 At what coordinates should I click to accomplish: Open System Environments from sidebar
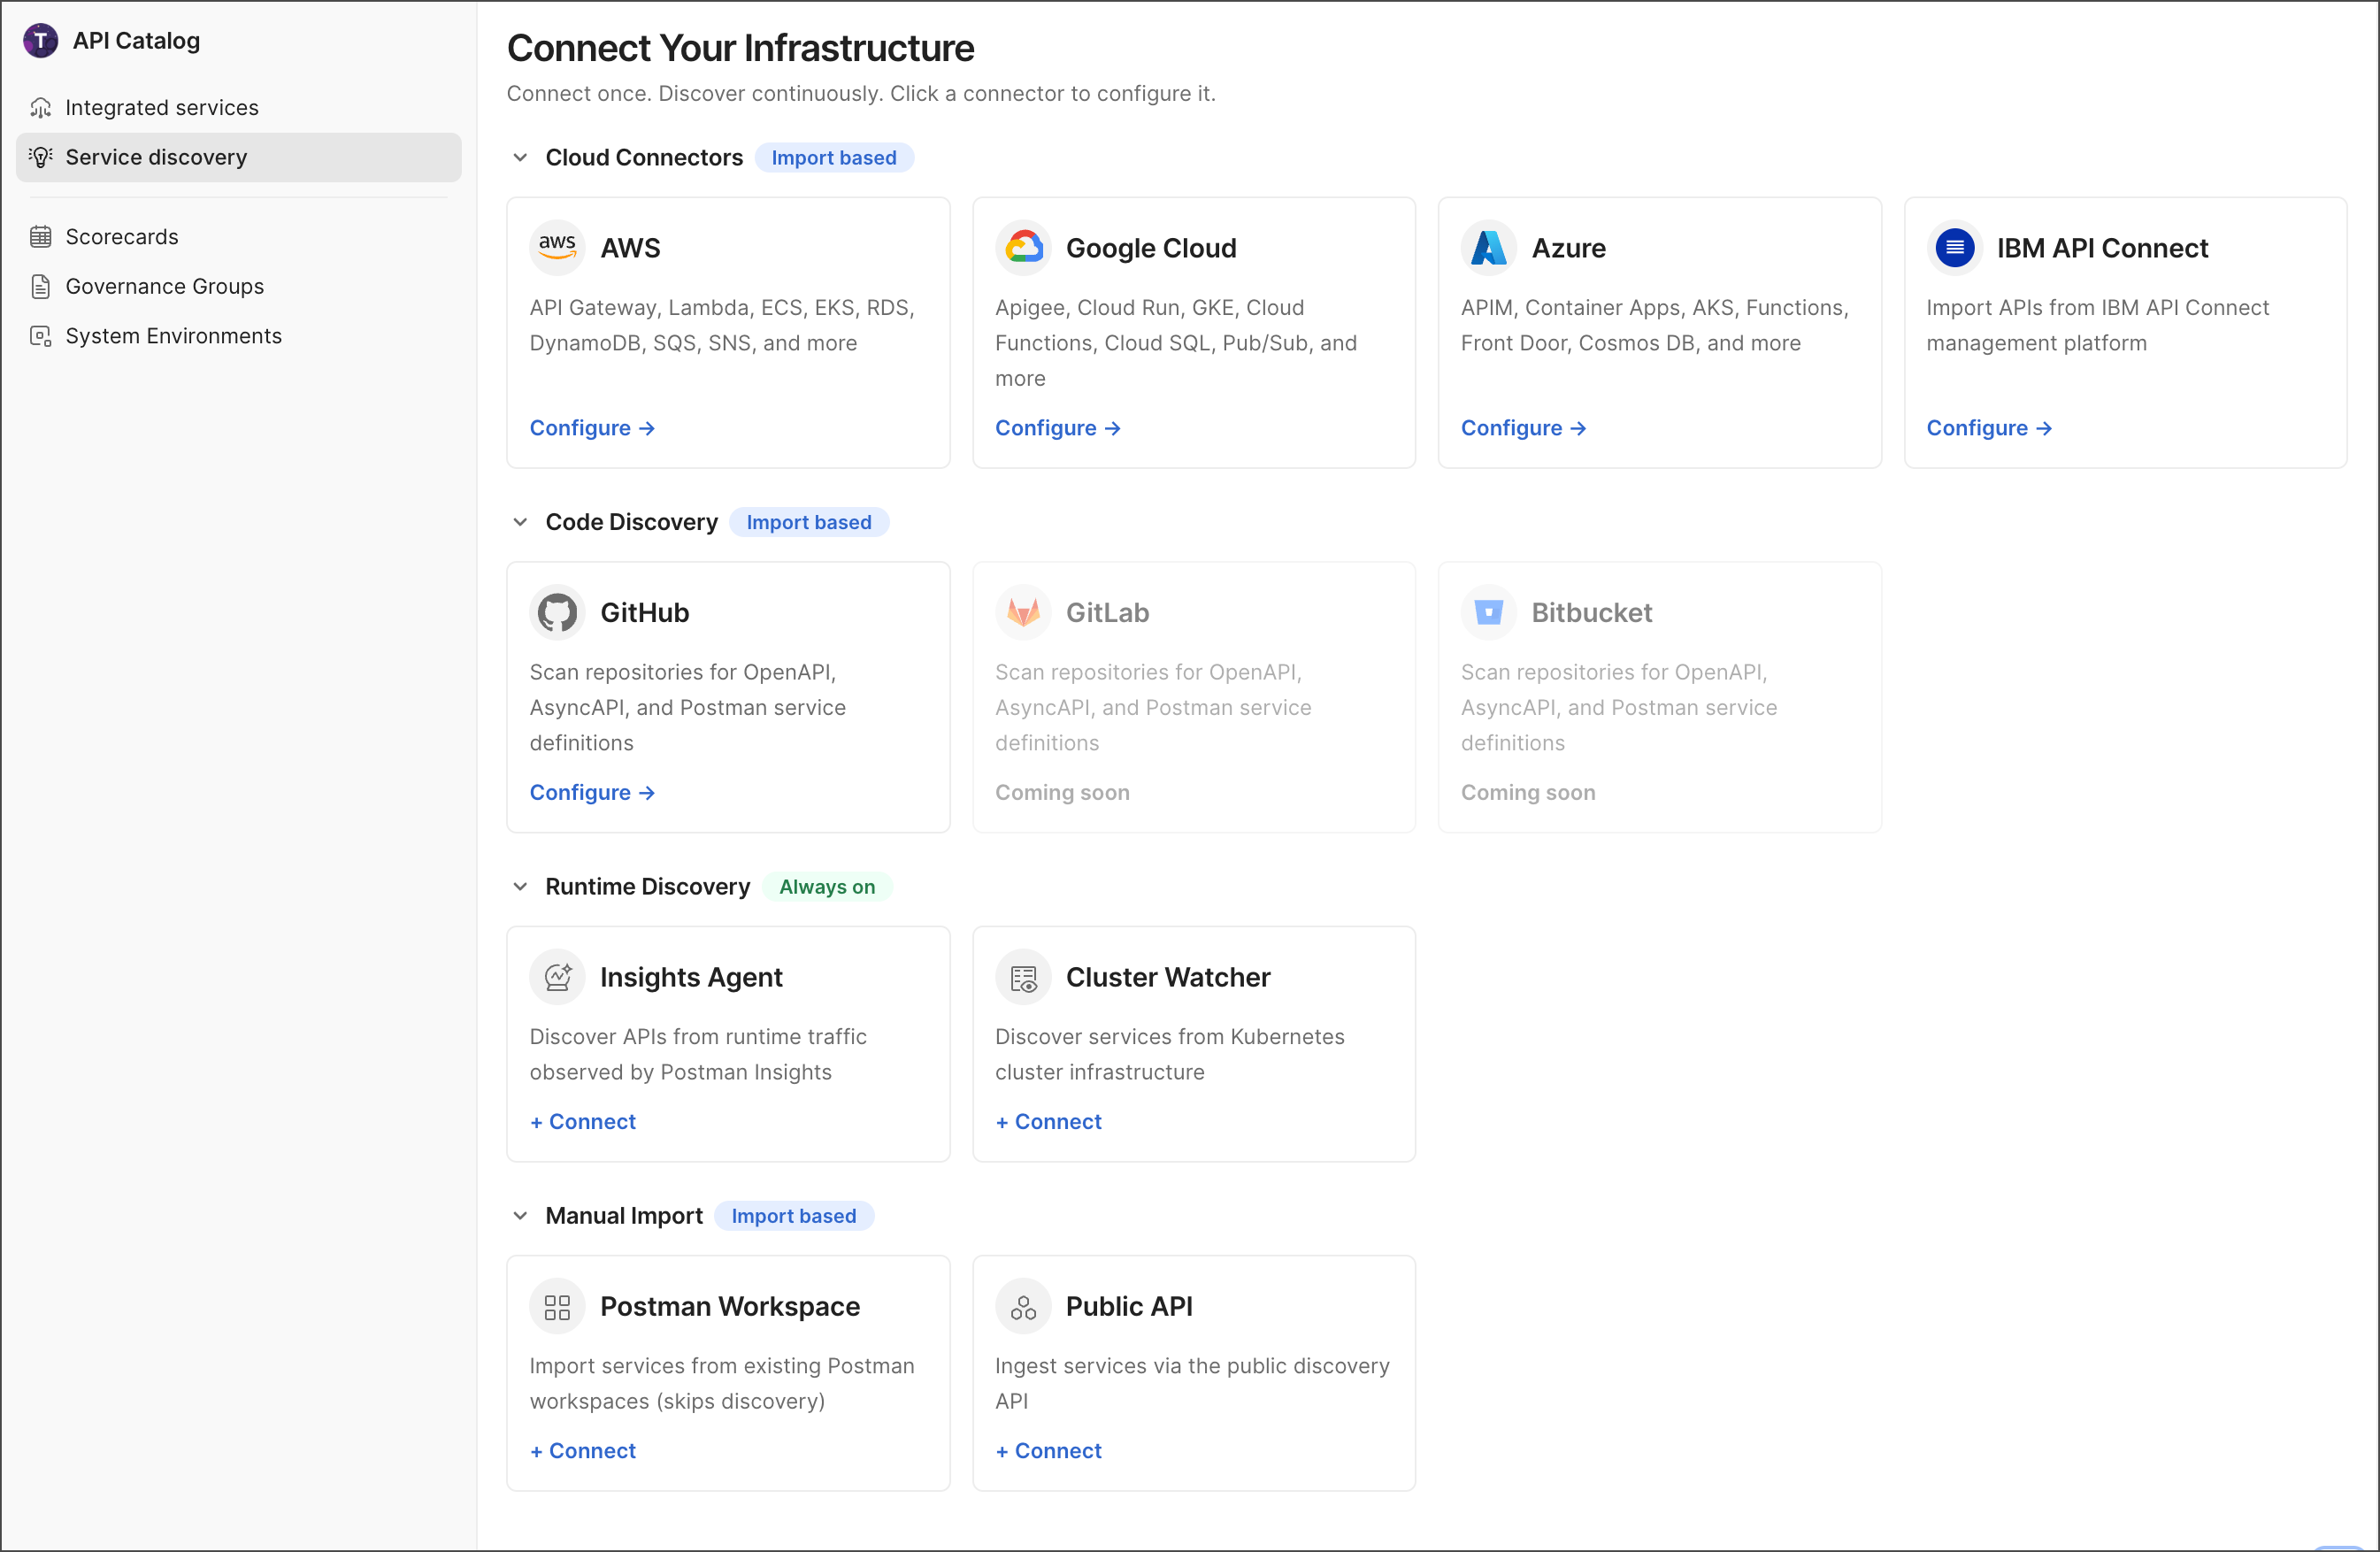click(238, 336)
